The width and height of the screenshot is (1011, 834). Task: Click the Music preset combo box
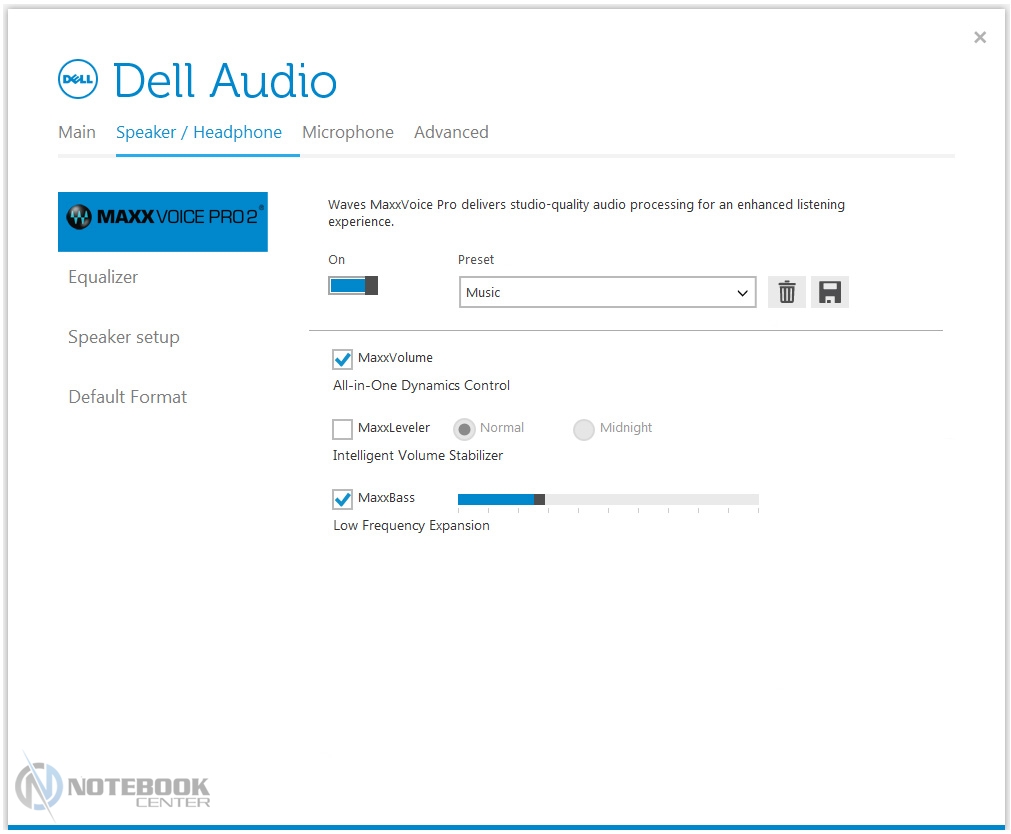[x=595, y=293]
